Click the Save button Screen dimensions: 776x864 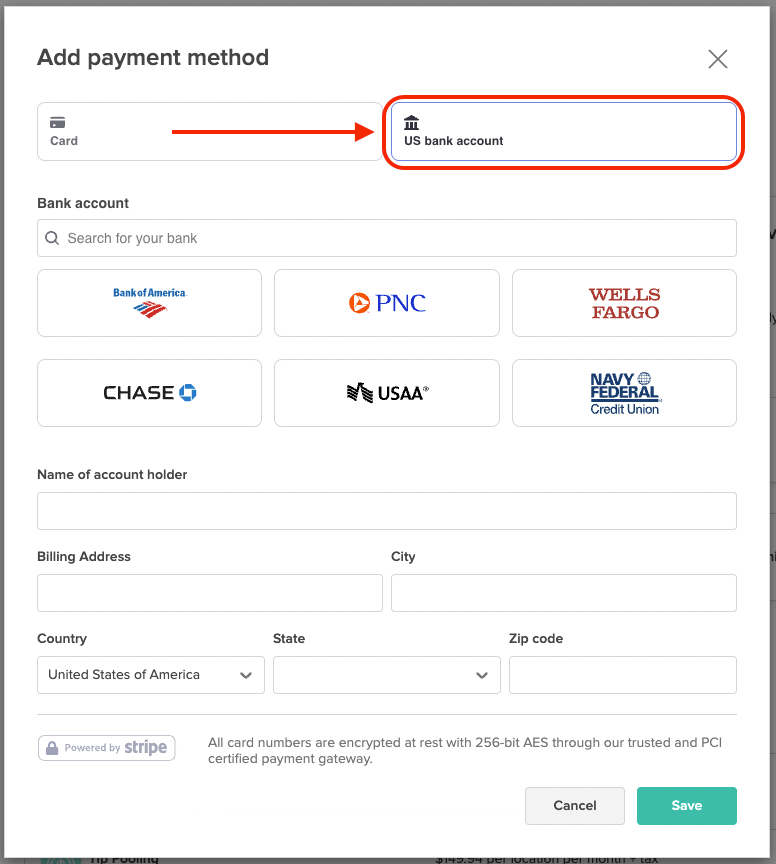[686, 806]
